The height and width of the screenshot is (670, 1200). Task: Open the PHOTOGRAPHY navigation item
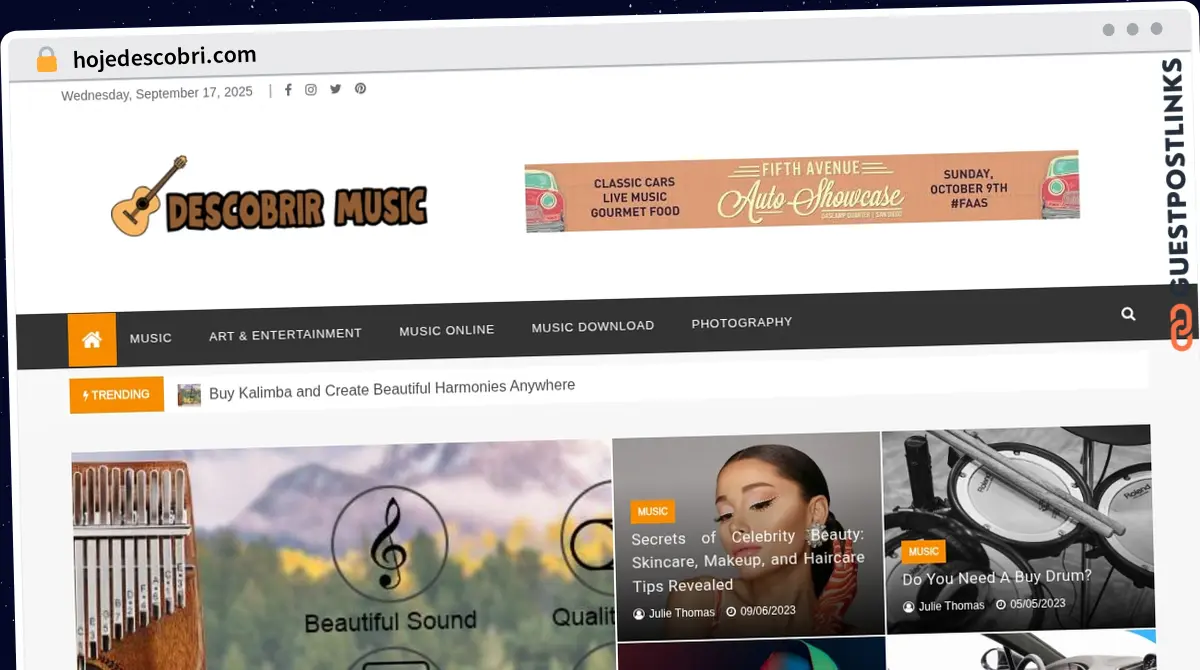[741, 322]
